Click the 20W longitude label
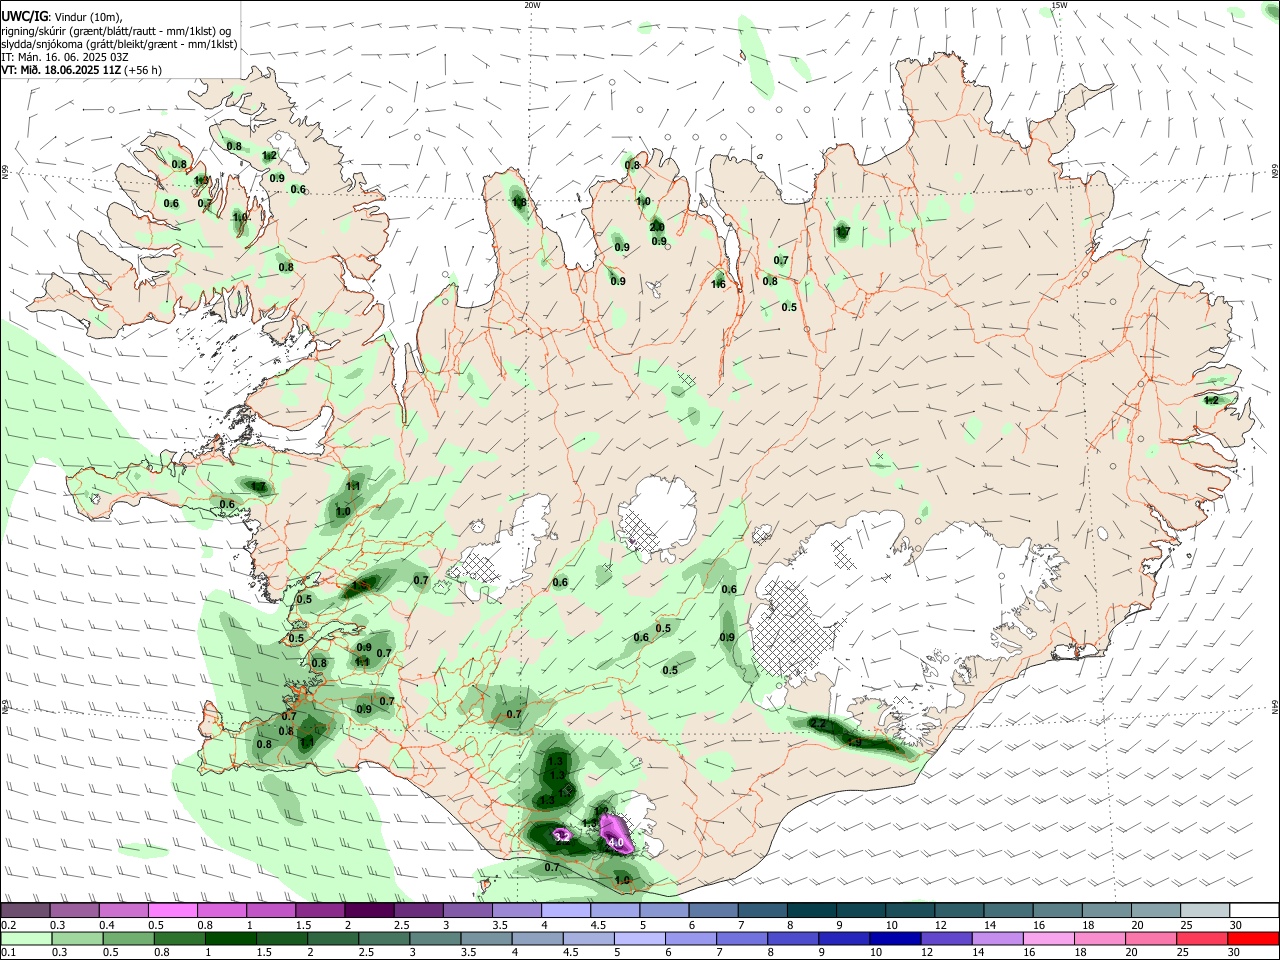Image resolution: width=1280 pixels, height=960 pixels. click(x=532, y=5)
